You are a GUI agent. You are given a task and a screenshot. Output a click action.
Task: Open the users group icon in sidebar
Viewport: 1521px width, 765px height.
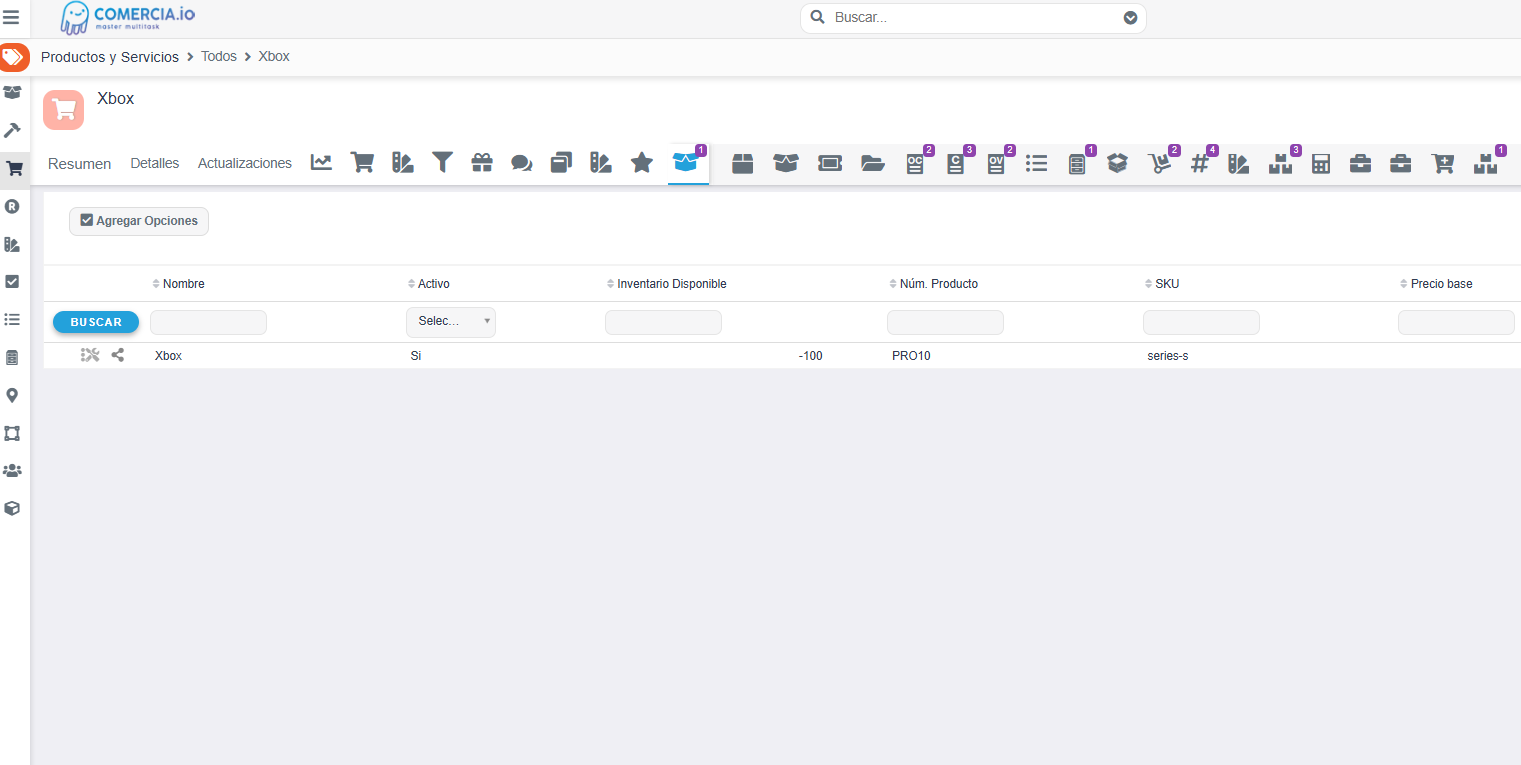tap(12, 470)
